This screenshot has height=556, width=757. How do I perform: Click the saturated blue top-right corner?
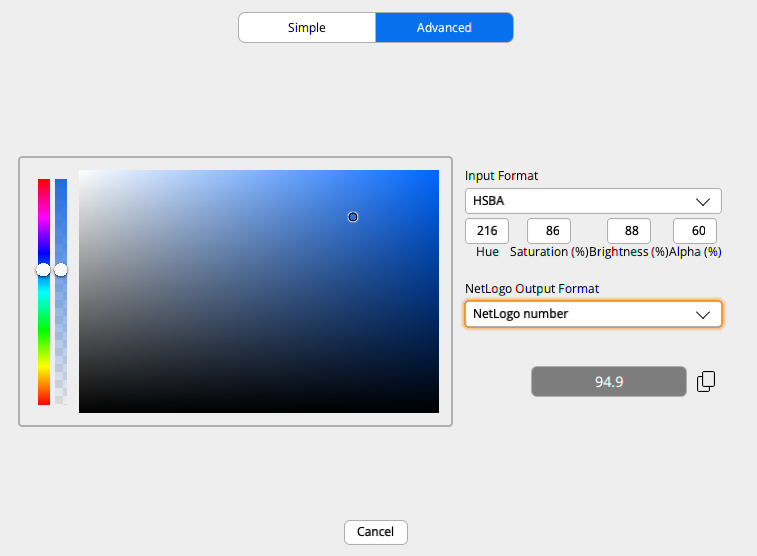(435, 174)
